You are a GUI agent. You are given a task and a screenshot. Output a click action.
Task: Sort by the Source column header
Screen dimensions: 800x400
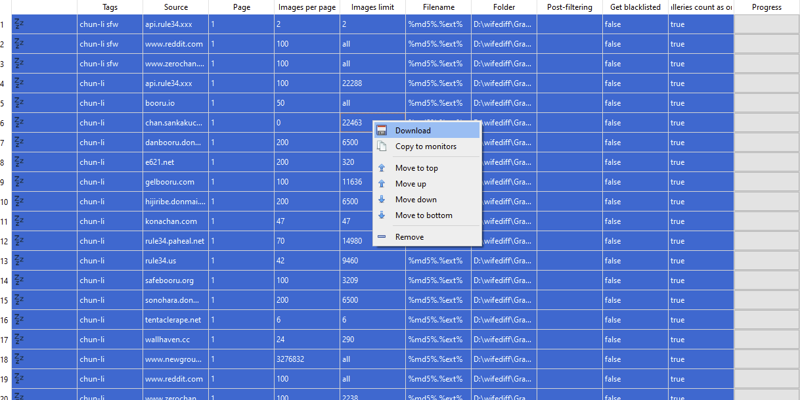[176, 7]
